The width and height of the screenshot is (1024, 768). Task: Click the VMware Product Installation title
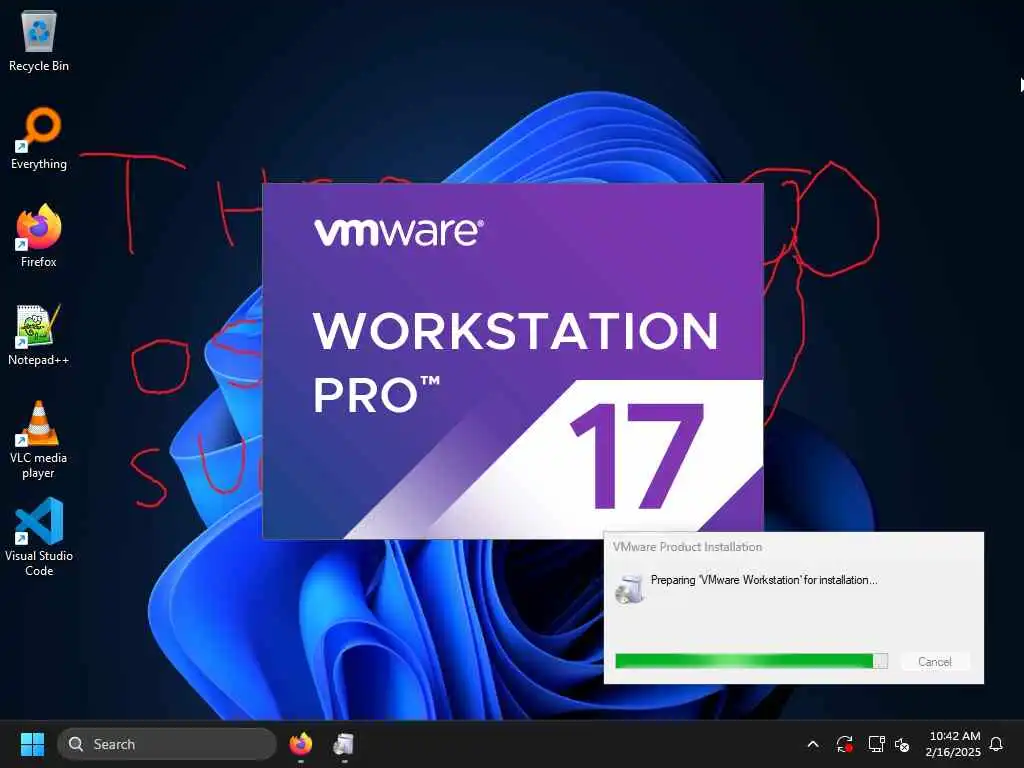pyautogui.click(x=687, y=547)
